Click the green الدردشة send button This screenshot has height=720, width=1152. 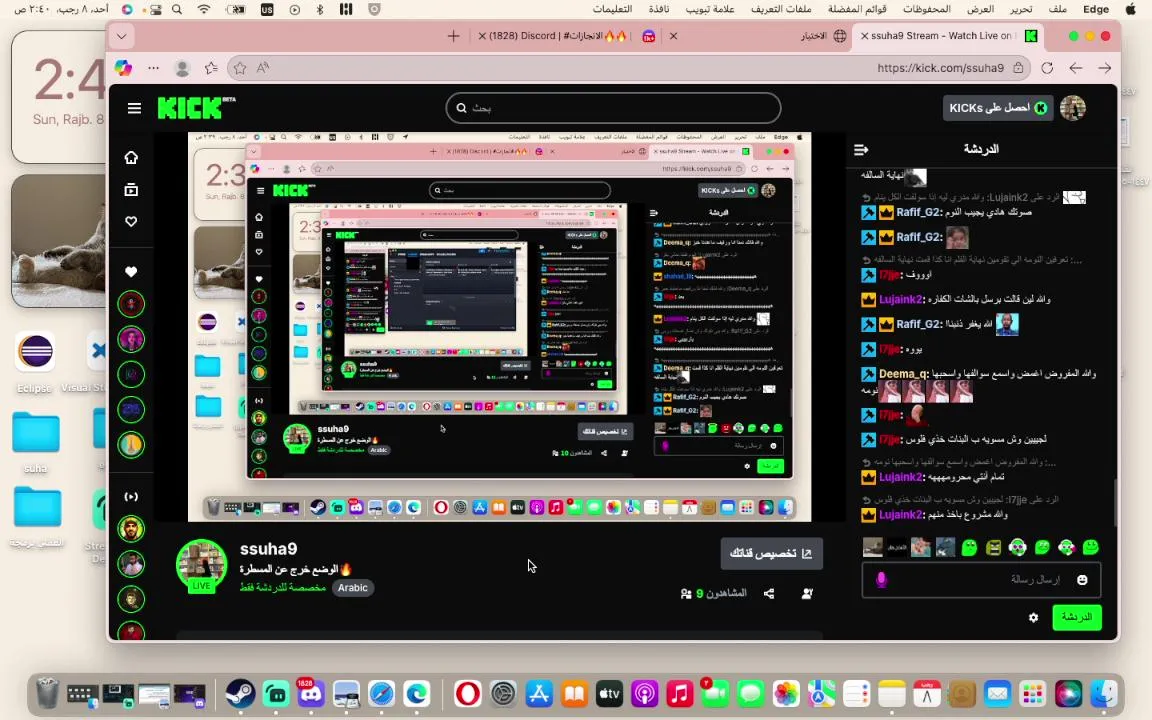[x=1076, y=617]
